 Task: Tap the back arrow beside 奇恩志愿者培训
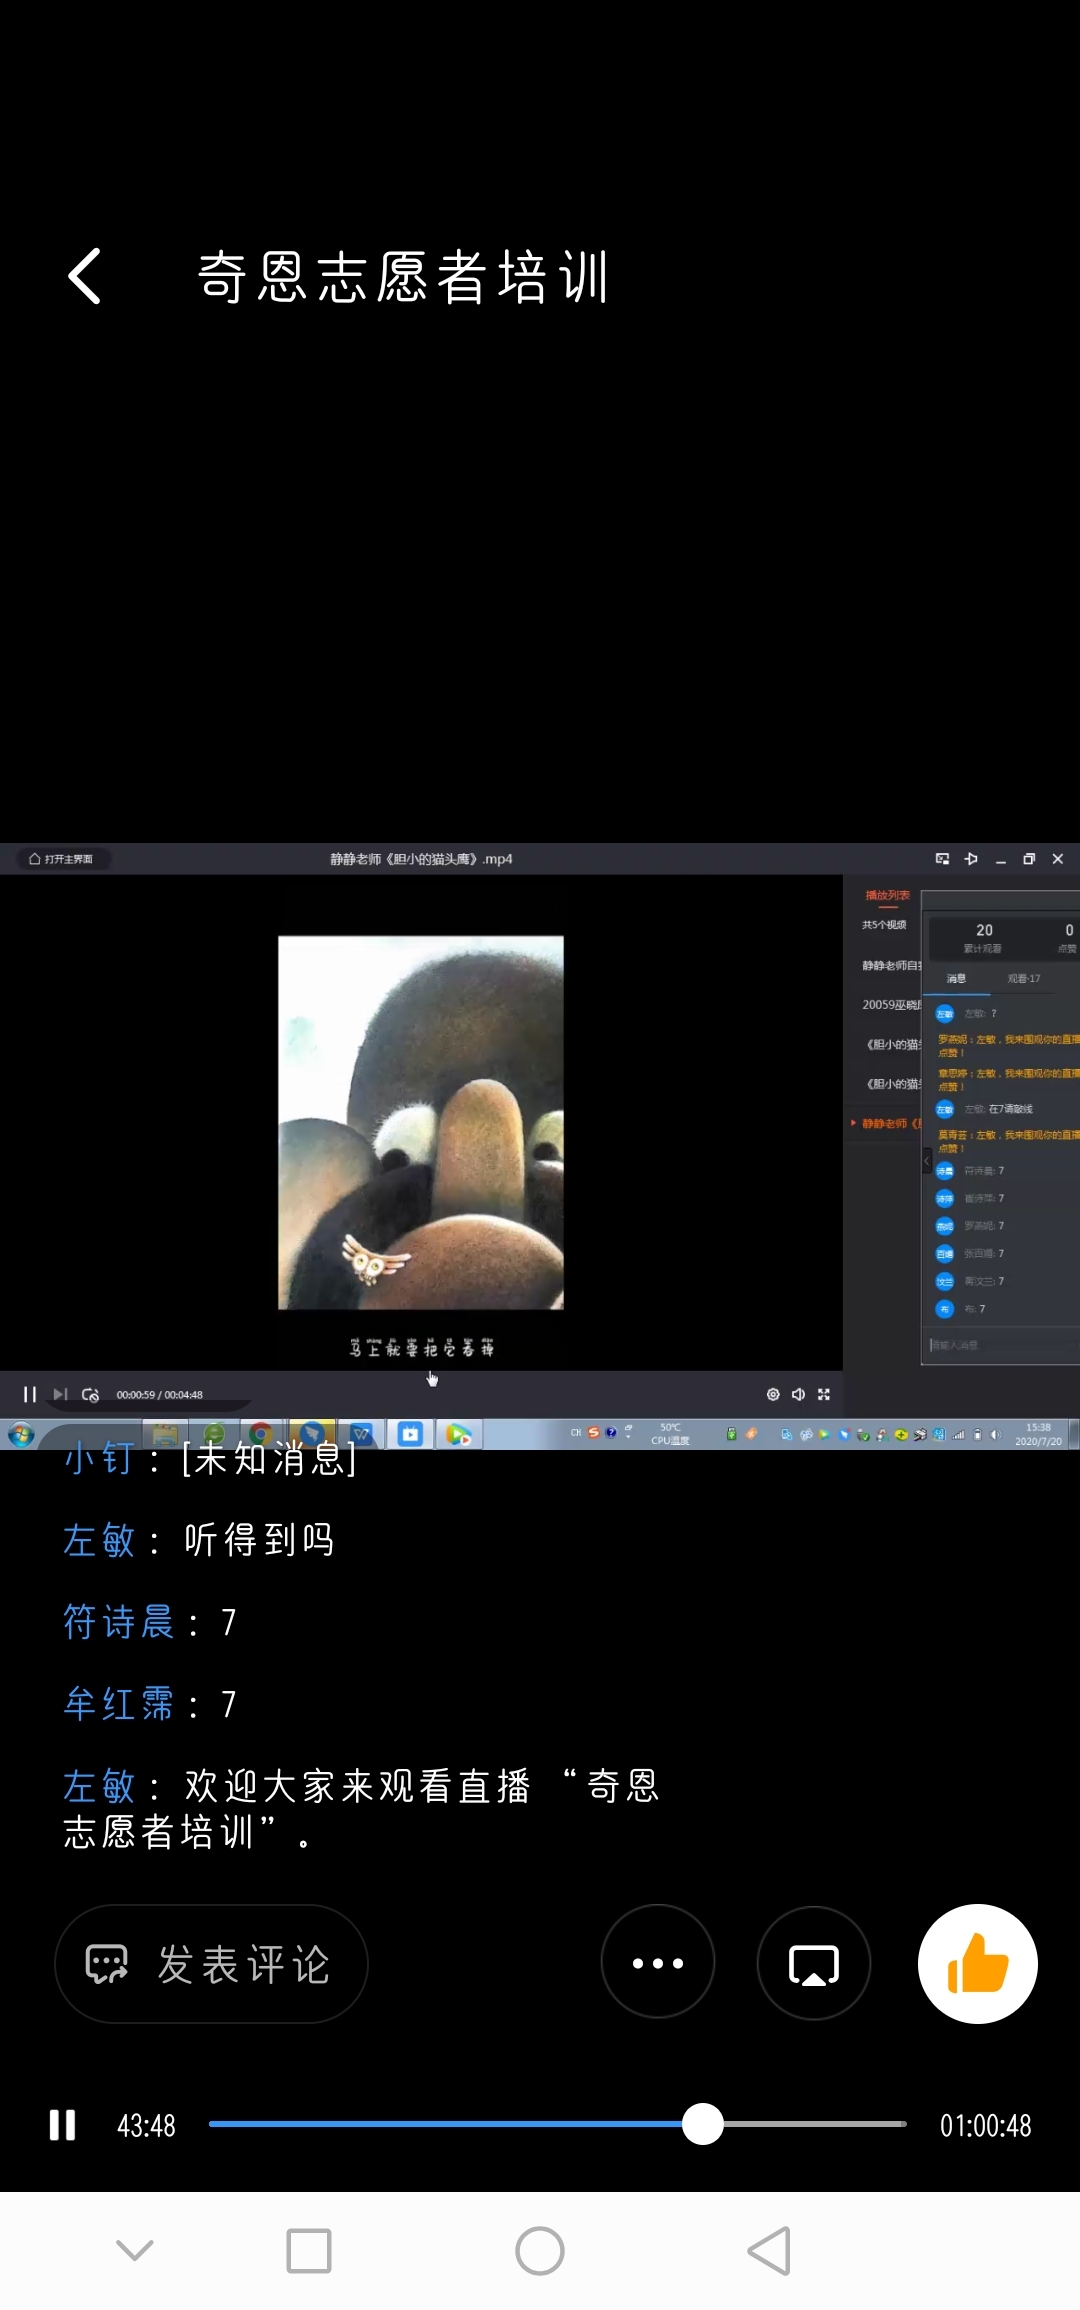85,277
